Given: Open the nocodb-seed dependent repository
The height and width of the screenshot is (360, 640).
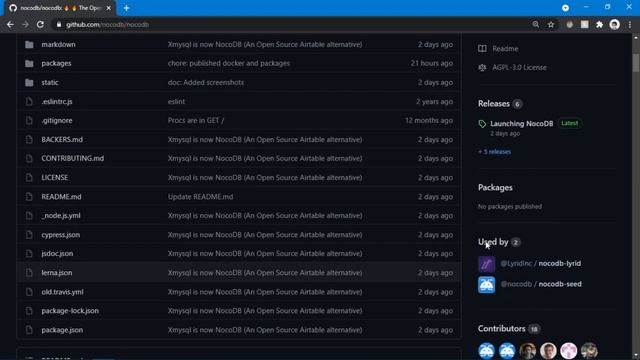Looking at the screenshot, I should 560,284.
